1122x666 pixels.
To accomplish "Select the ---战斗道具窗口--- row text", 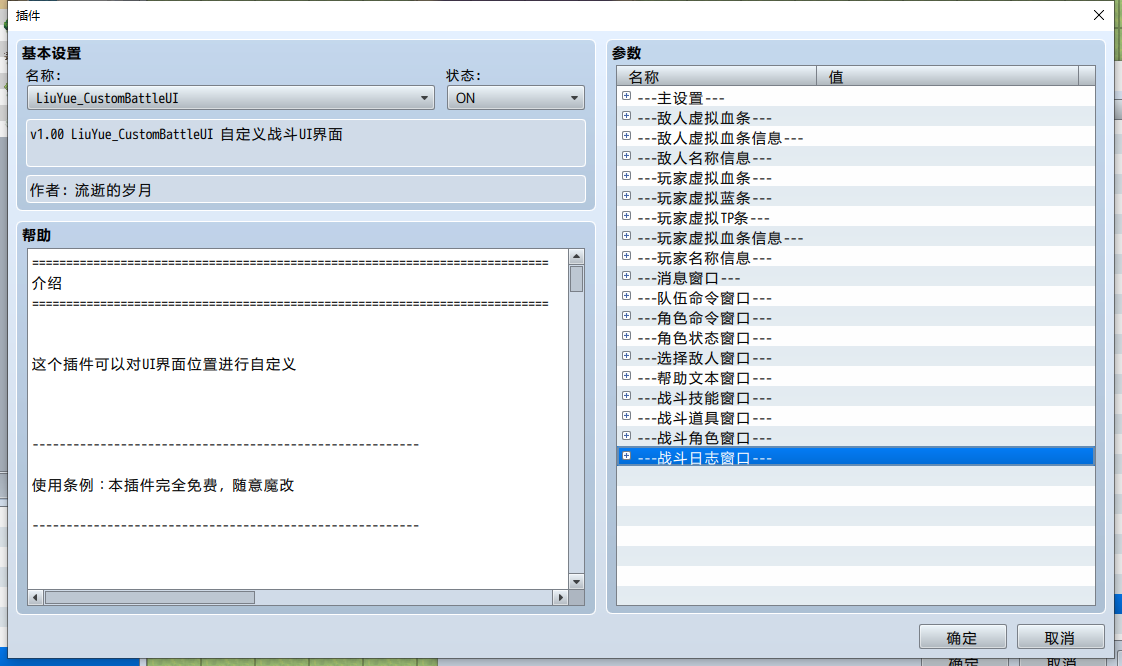I will tap(704, 418).
